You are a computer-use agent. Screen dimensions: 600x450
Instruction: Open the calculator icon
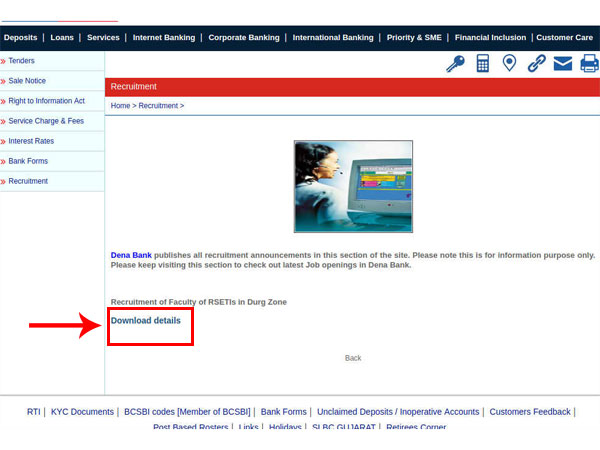[483, 63]
